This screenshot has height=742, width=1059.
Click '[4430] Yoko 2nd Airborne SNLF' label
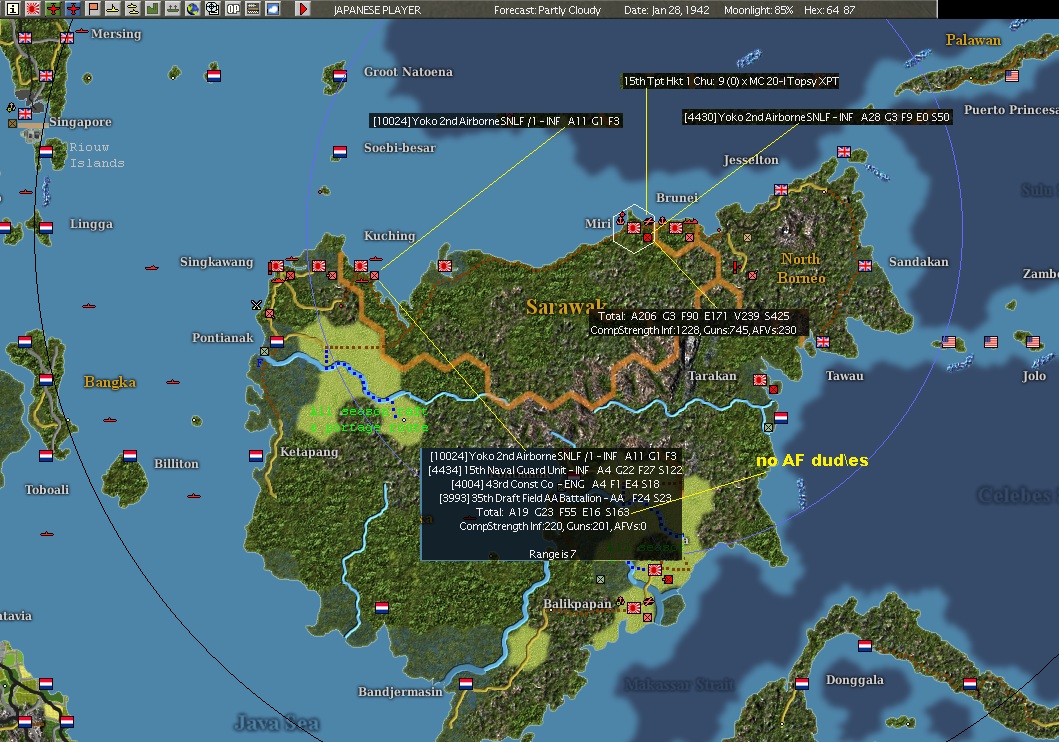point(817,117)
